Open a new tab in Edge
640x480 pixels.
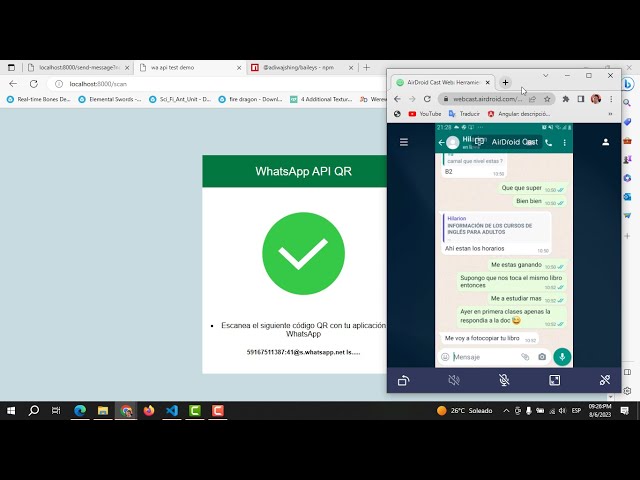click(367, 67)
